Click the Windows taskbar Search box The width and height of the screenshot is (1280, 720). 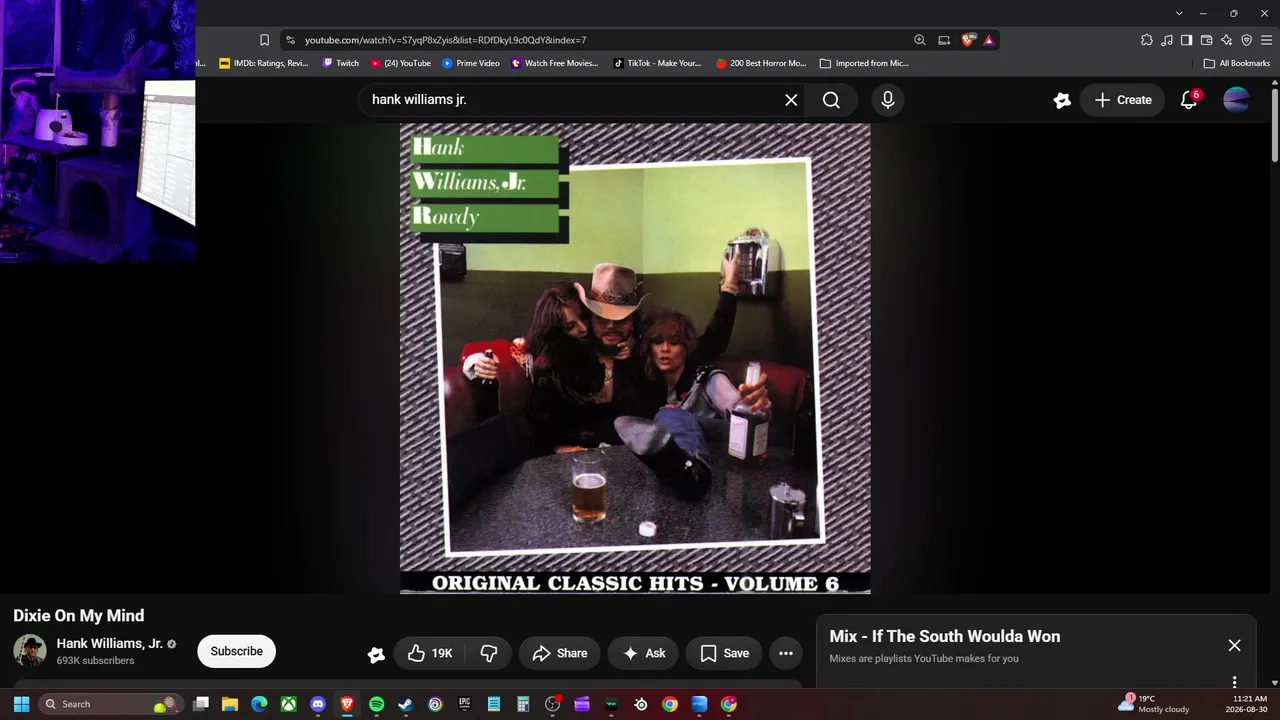point(110,704)
